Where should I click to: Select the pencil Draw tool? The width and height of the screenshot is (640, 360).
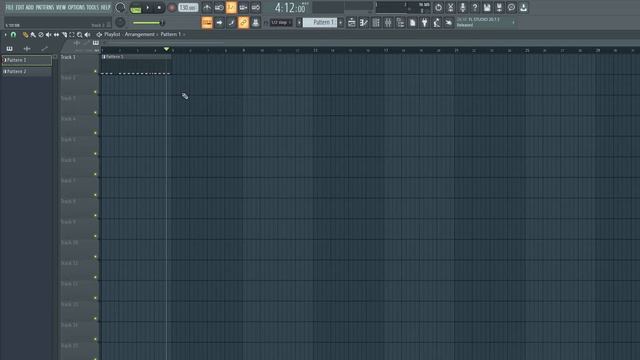[25, 35]
